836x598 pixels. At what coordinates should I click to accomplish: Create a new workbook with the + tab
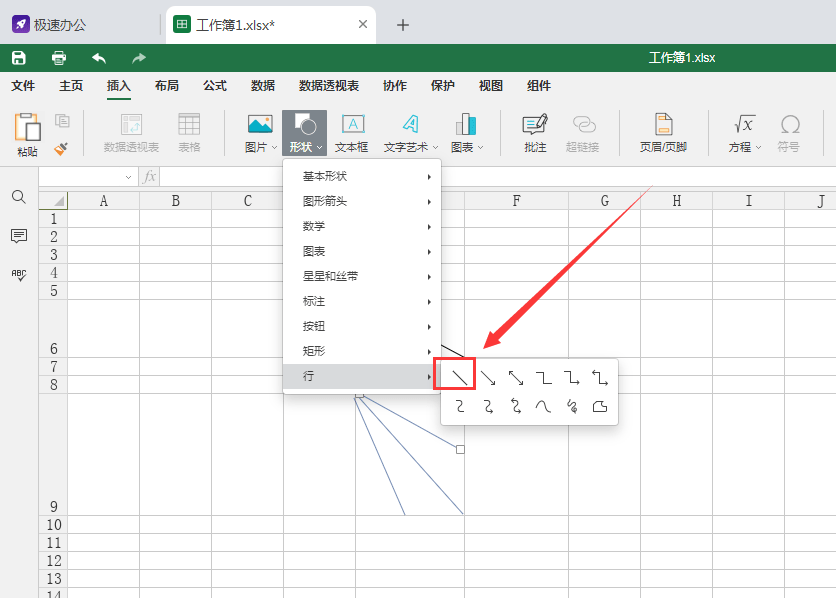point(403,27)
